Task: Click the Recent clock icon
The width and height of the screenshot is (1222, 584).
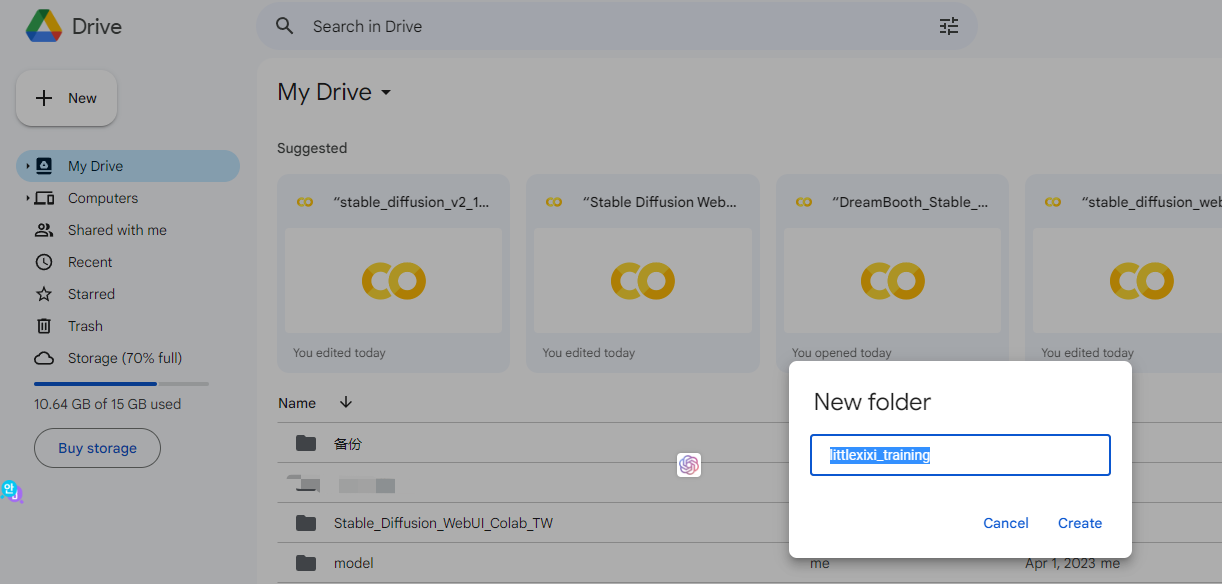Action: click(44, 262)
